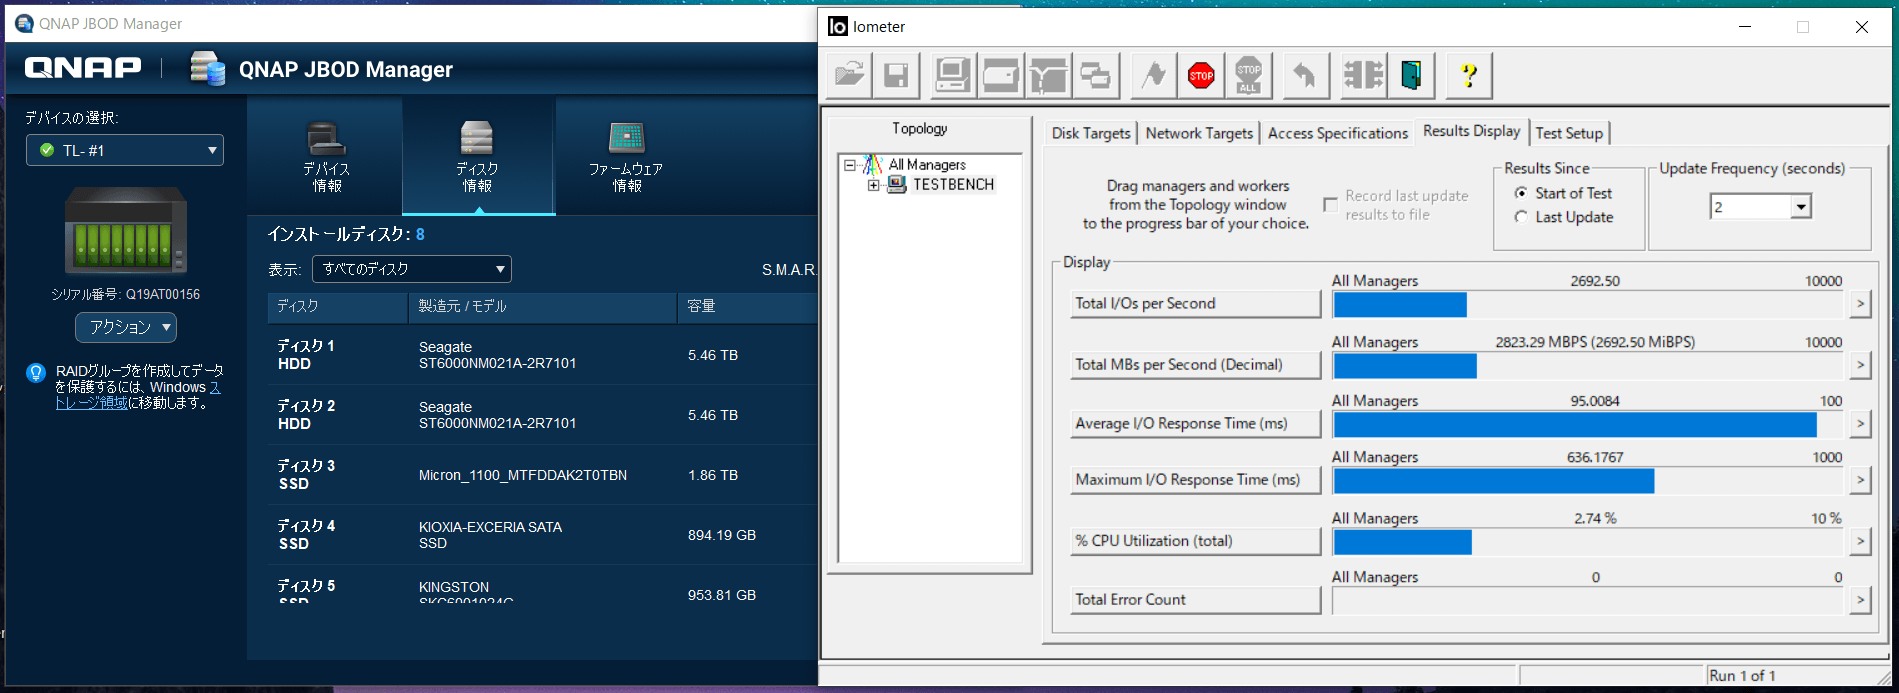The height and width of the screenshot is (693, 1899).
Task: Open the About Iometer question mark icon
Action: (x=1469, y=75)
